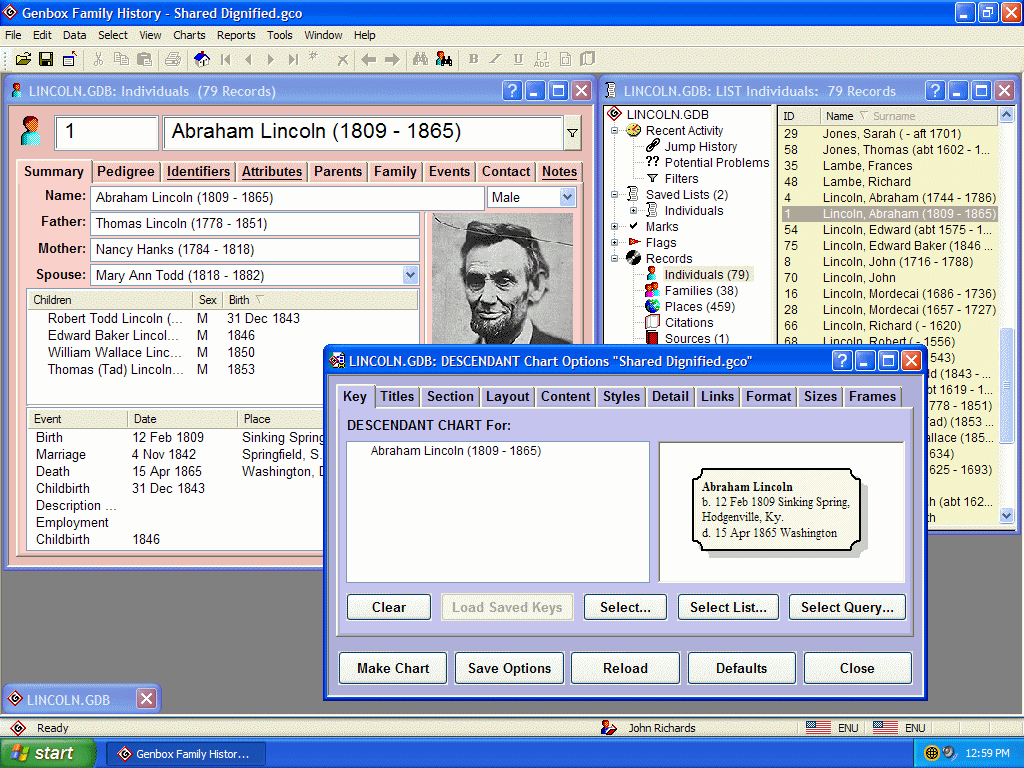This screenshot has width=1024, height=768.
Task: Click the Save floppy disk toolbar icon
Action: pyautogui.click(x=46, y=59)
